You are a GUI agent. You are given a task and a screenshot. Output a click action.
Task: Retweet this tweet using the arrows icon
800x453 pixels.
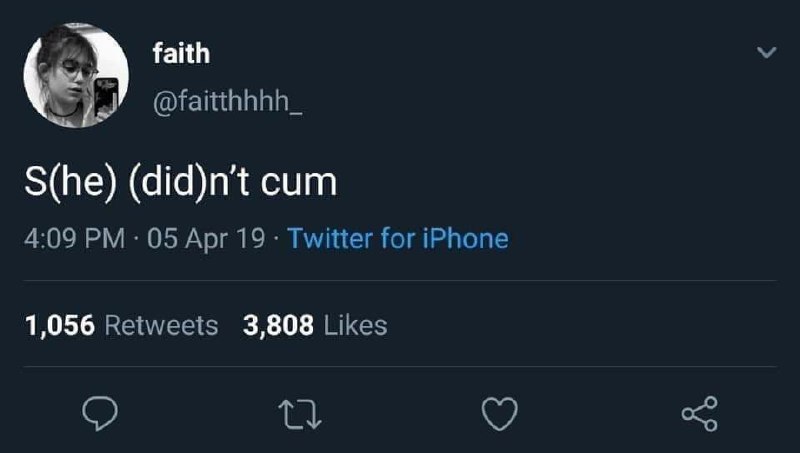[300, 414]
